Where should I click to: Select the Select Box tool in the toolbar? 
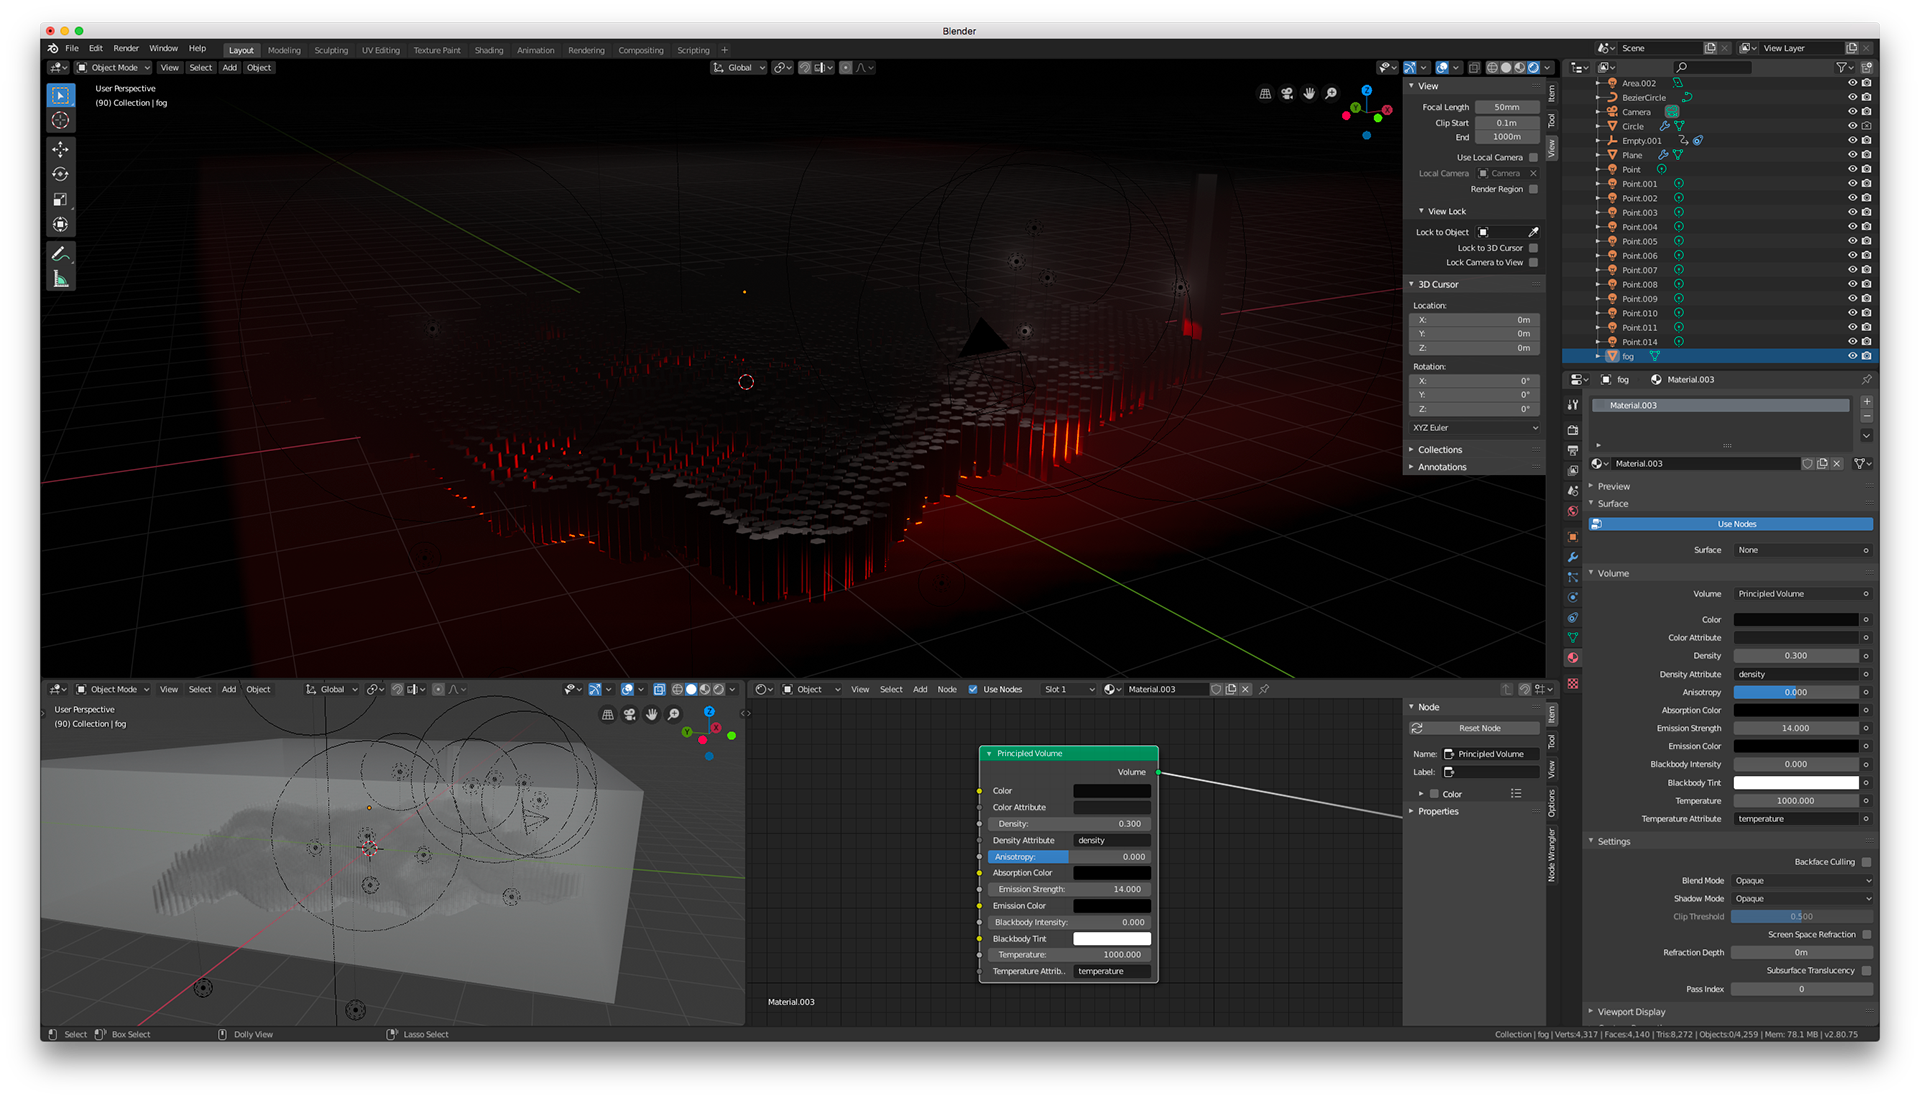[x=61, y=95]
